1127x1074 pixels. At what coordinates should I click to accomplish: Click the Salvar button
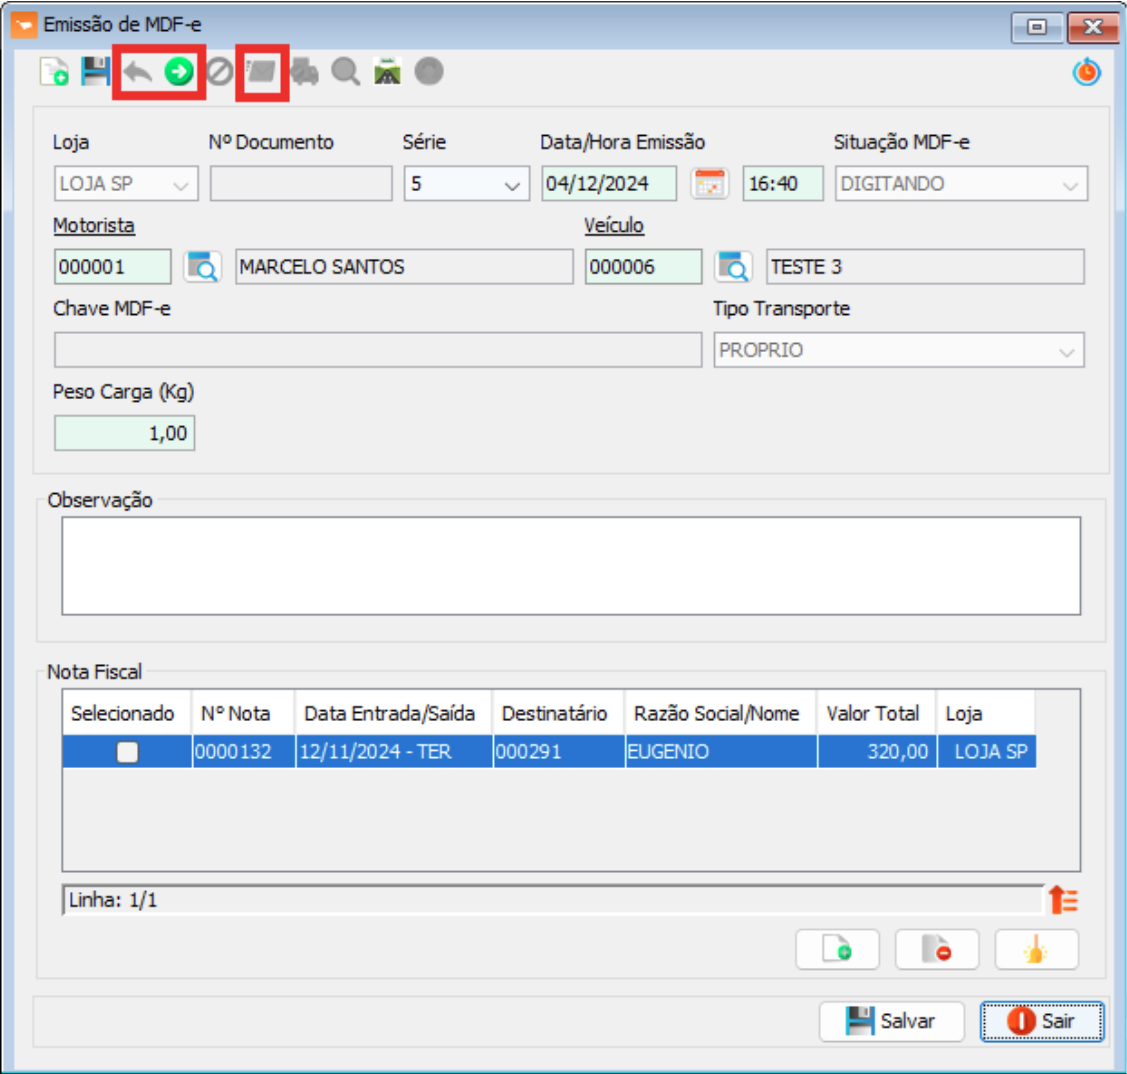click(891, 1021)
